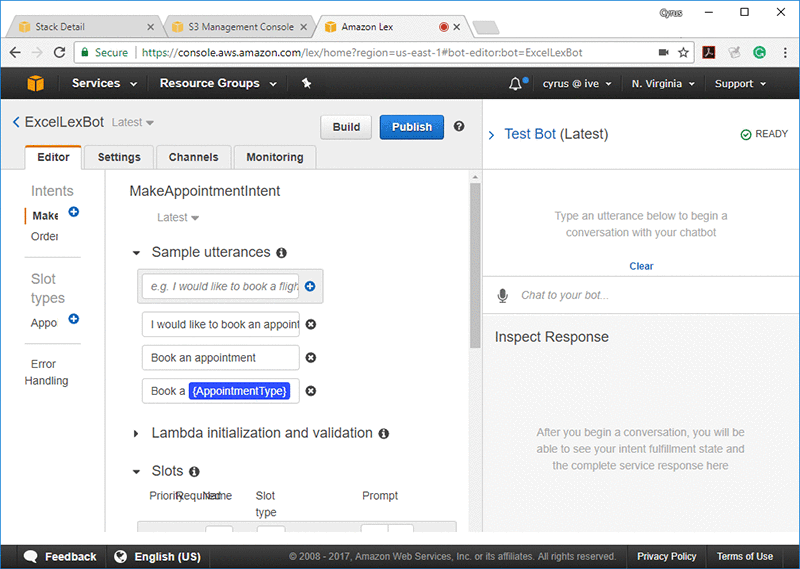The height and width of the screenshot is (569, 800).
Task: Switch to the S3 Management Console browser tab
Action: [x=240, y=27]
